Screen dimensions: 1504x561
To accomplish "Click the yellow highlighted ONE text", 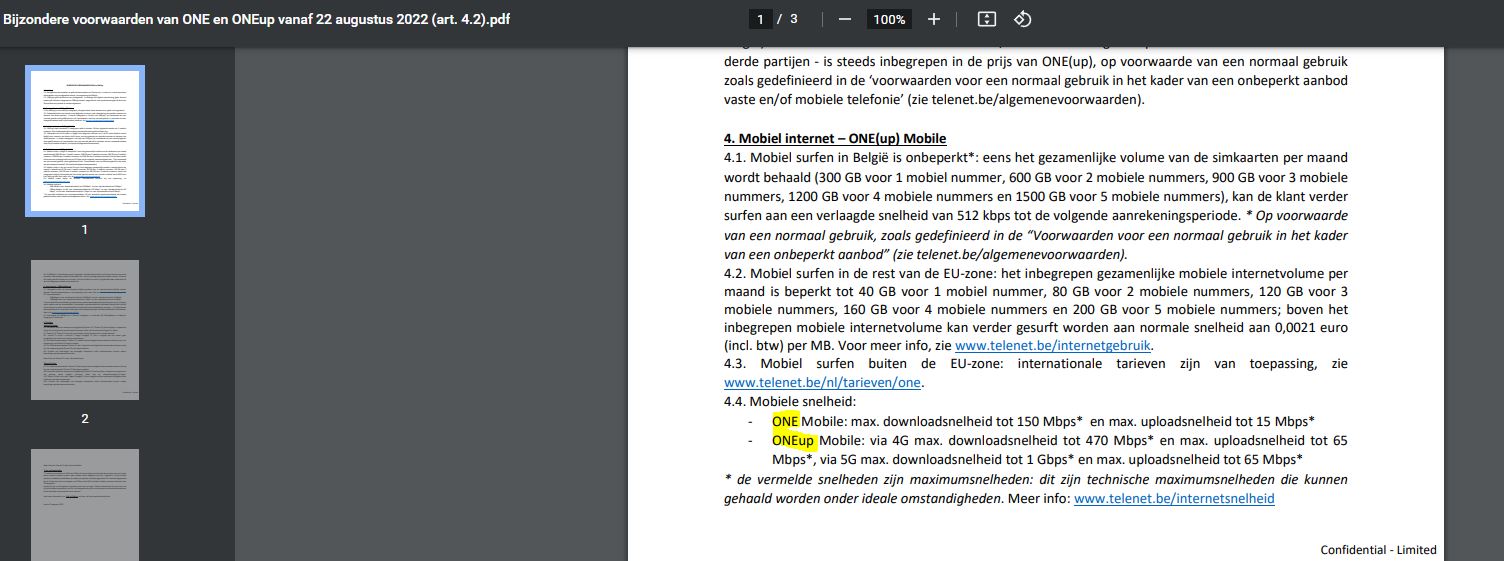I will 785,421.
